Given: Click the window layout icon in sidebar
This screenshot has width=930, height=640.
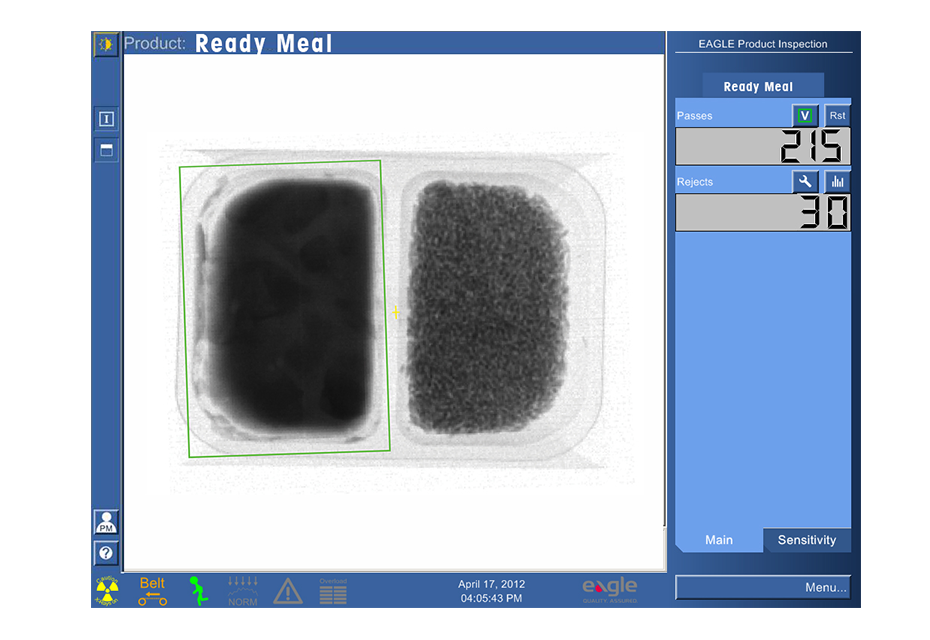Looking at the screenshot, I should 106,150.
